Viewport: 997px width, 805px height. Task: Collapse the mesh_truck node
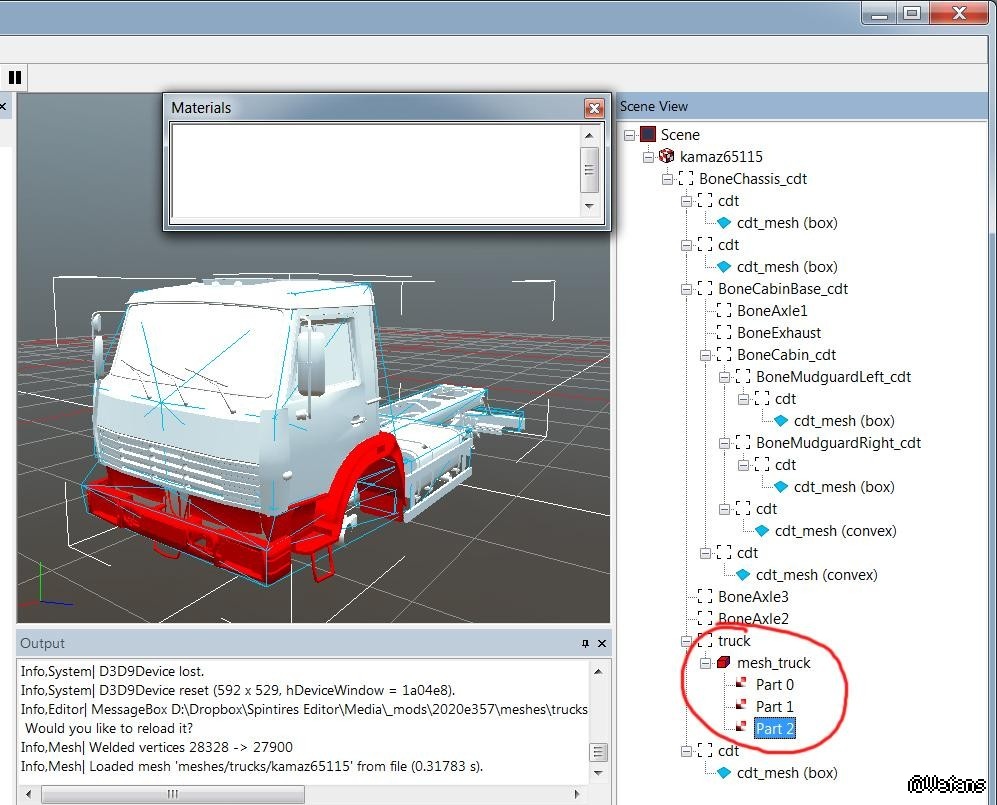pos(705,663)
